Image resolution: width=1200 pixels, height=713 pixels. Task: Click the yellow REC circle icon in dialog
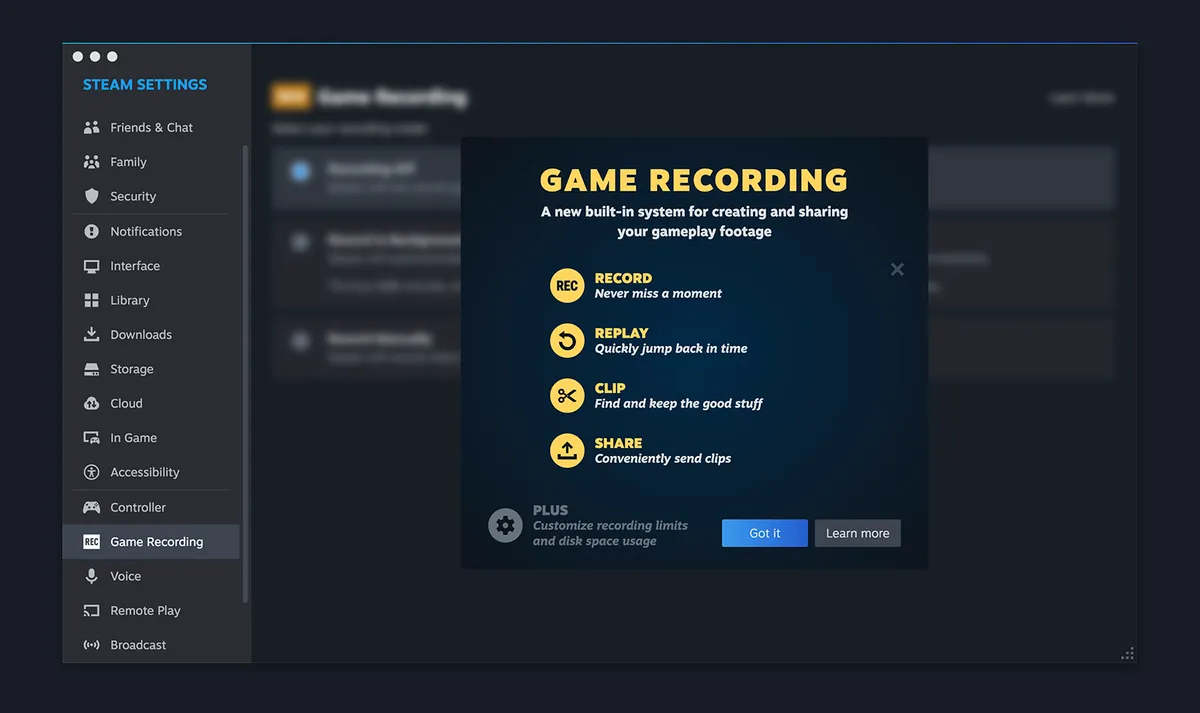567,286
